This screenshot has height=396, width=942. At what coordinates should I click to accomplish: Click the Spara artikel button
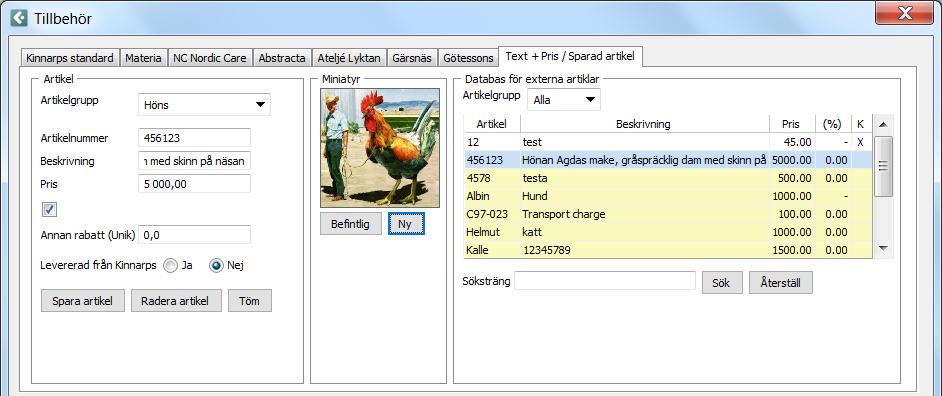[x=82, y=300]
